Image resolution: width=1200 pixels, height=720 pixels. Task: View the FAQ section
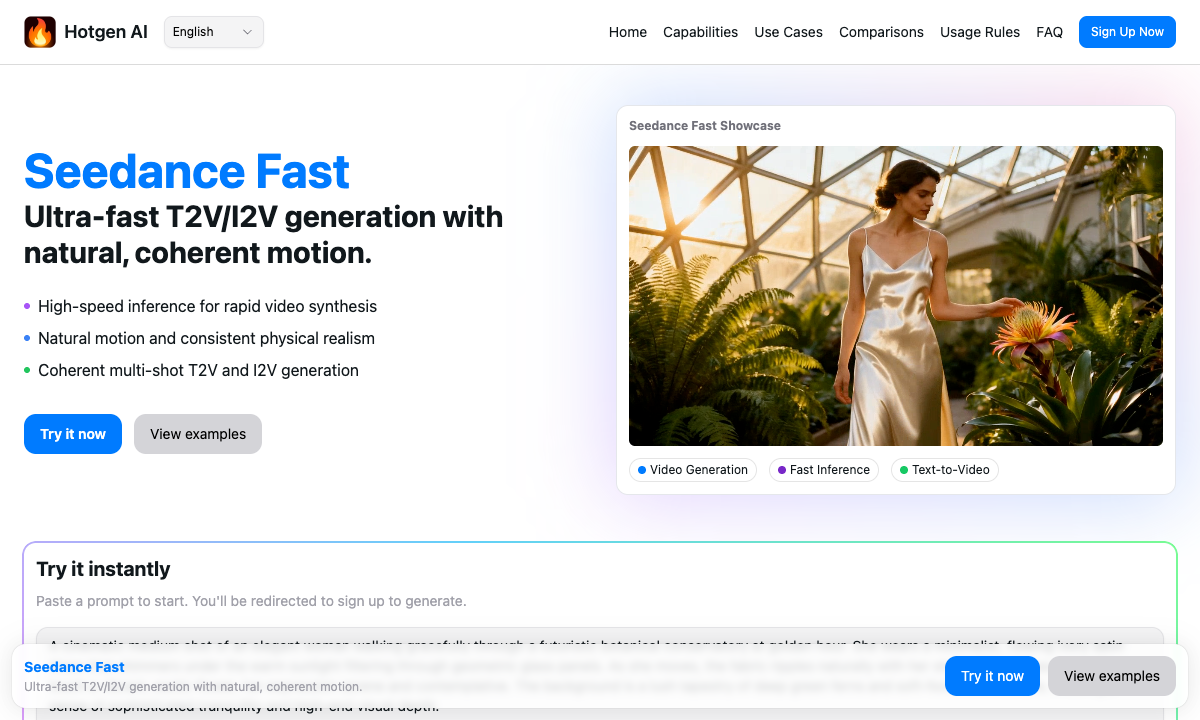click(1049, 32)
